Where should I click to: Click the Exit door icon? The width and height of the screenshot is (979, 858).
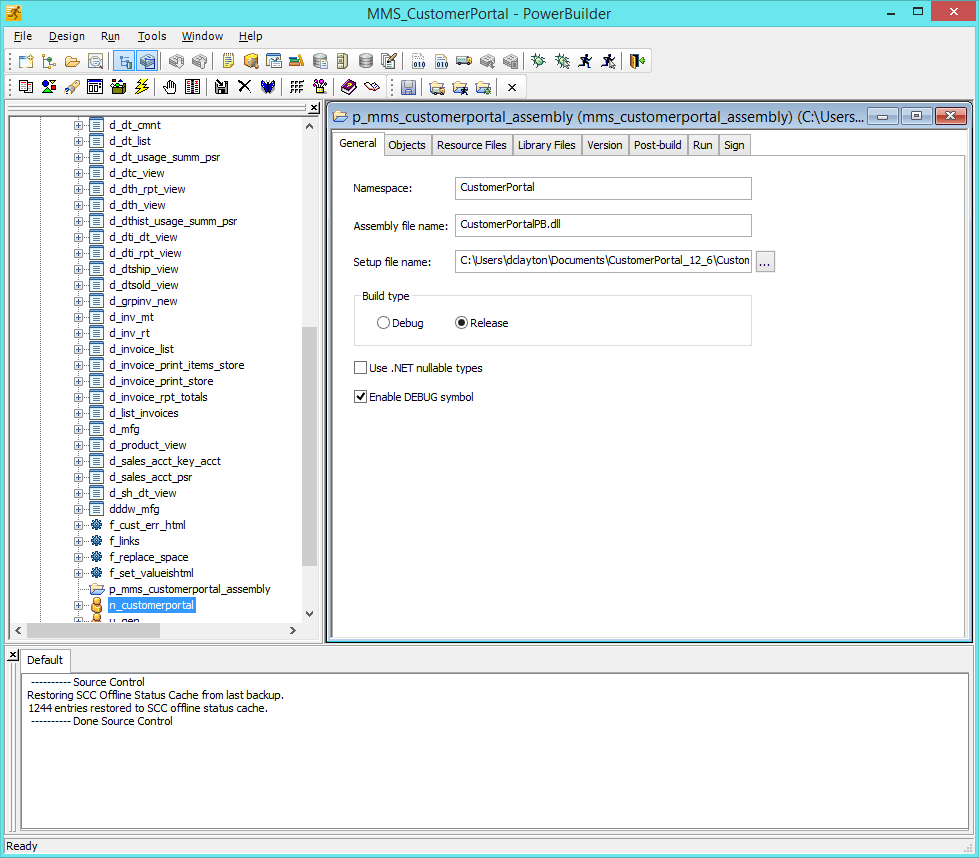click(637, 61)
